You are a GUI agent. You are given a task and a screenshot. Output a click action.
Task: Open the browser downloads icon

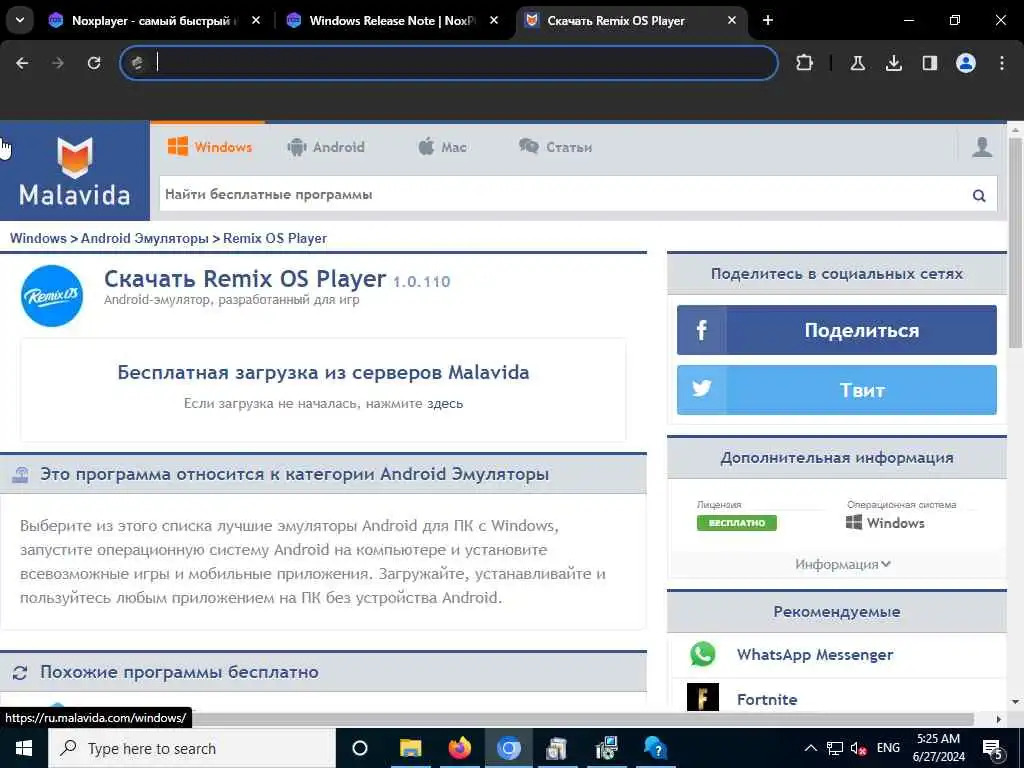click(x=893, y=63)
